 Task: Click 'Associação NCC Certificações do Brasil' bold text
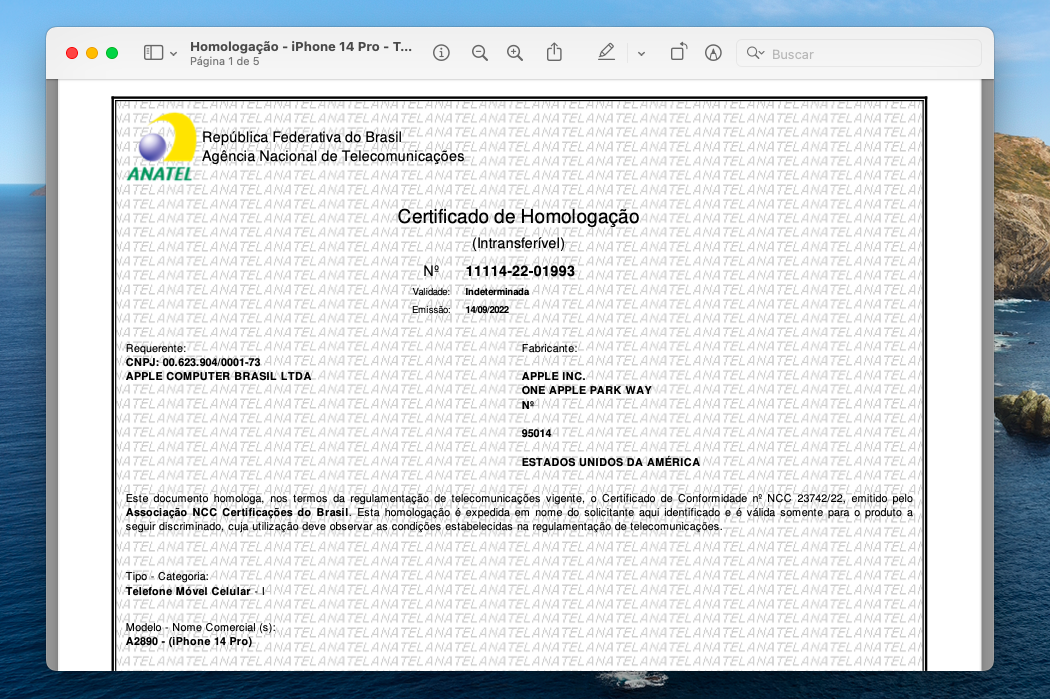pyautogui.click(x=238, y=513)
